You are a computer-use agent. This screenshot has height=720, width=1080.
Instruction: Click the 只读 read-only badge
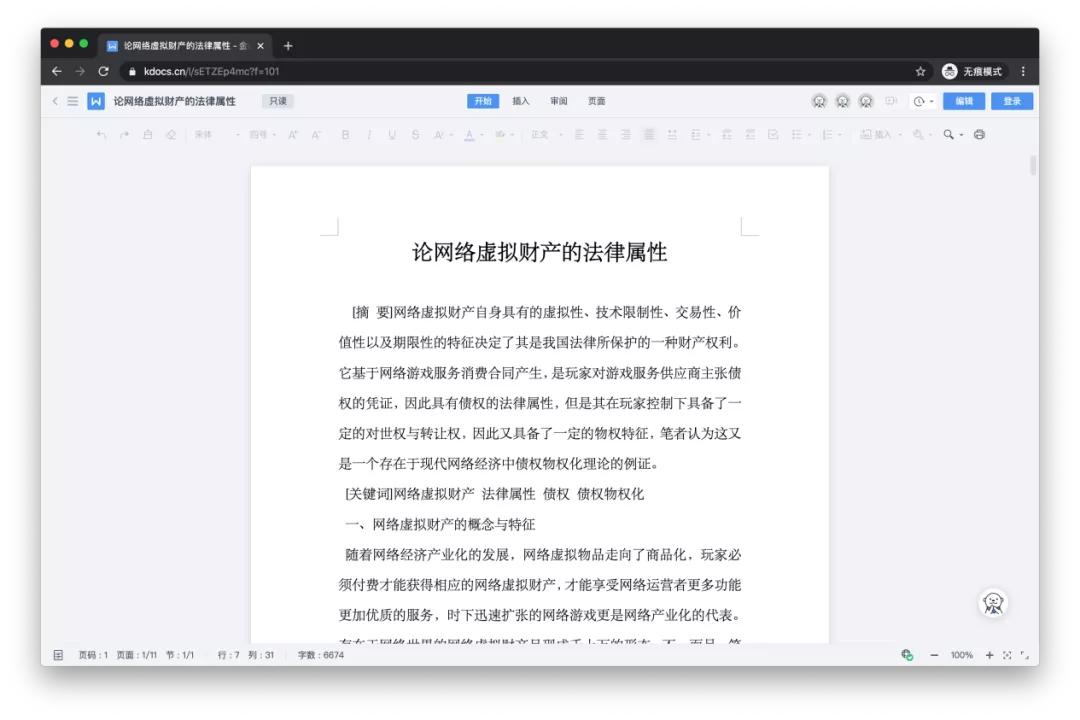(x=277, y=101)
